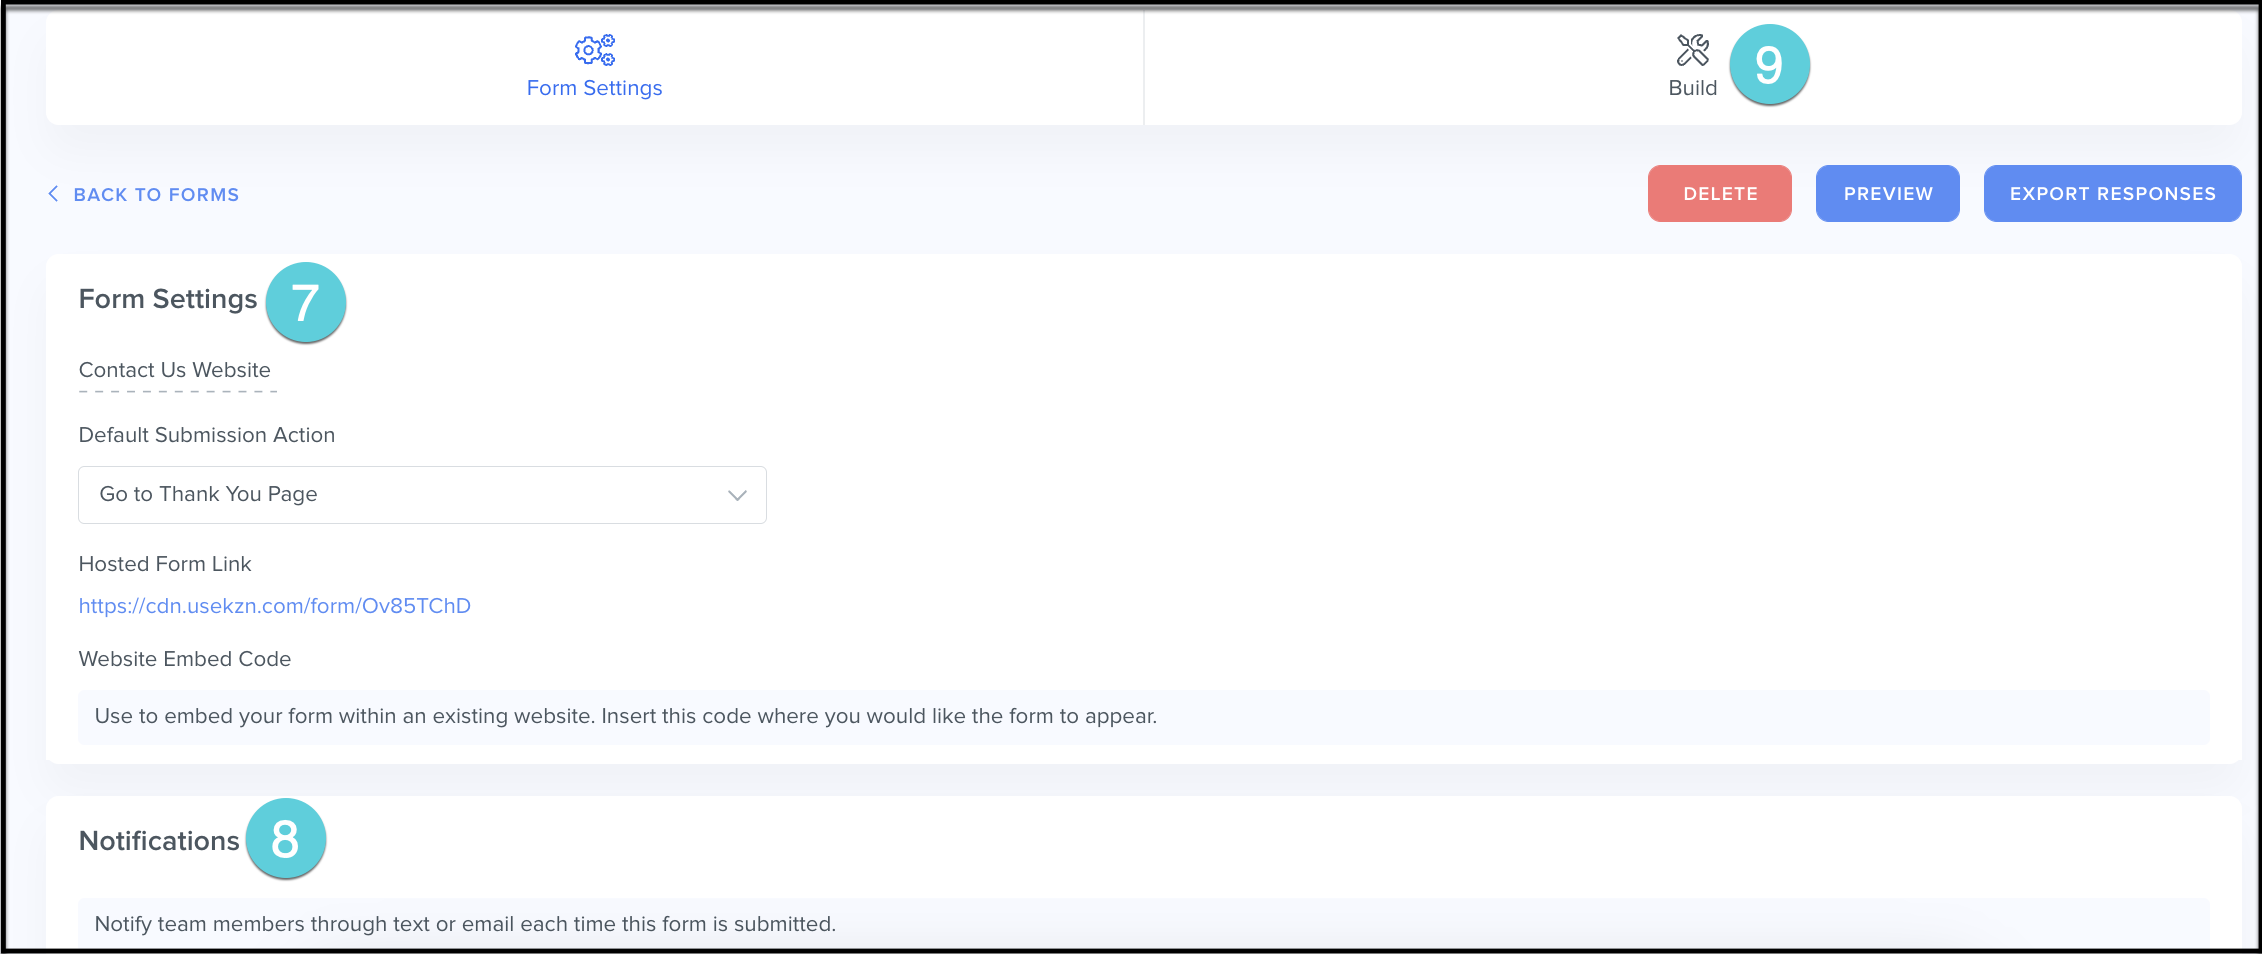Click the number 8 badge beside Notifications
Image resolution: width=2262 pixels, height=954 pixels.
coord(285,838)
